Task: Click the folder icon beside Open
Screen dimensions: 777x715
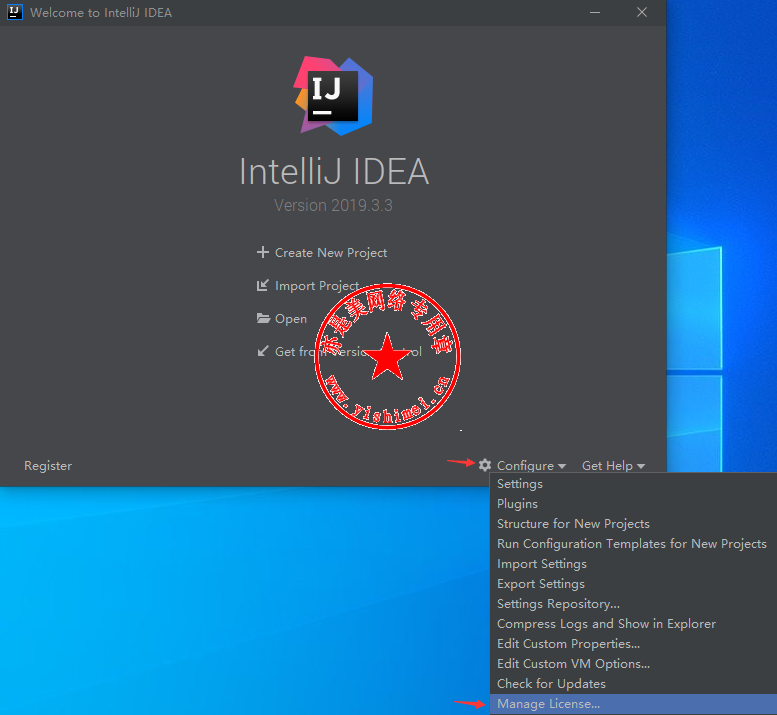Action: coord(263,318)
